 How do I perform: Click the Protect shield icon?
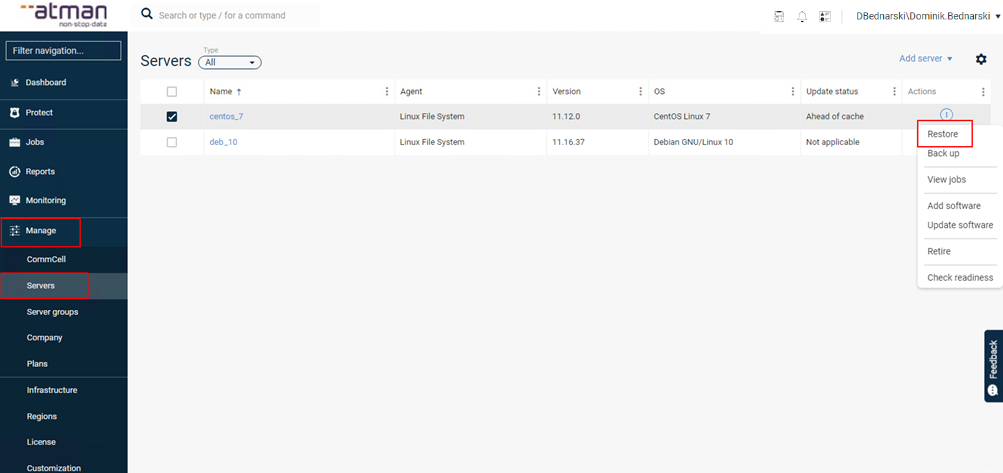[x=15, y=113]
